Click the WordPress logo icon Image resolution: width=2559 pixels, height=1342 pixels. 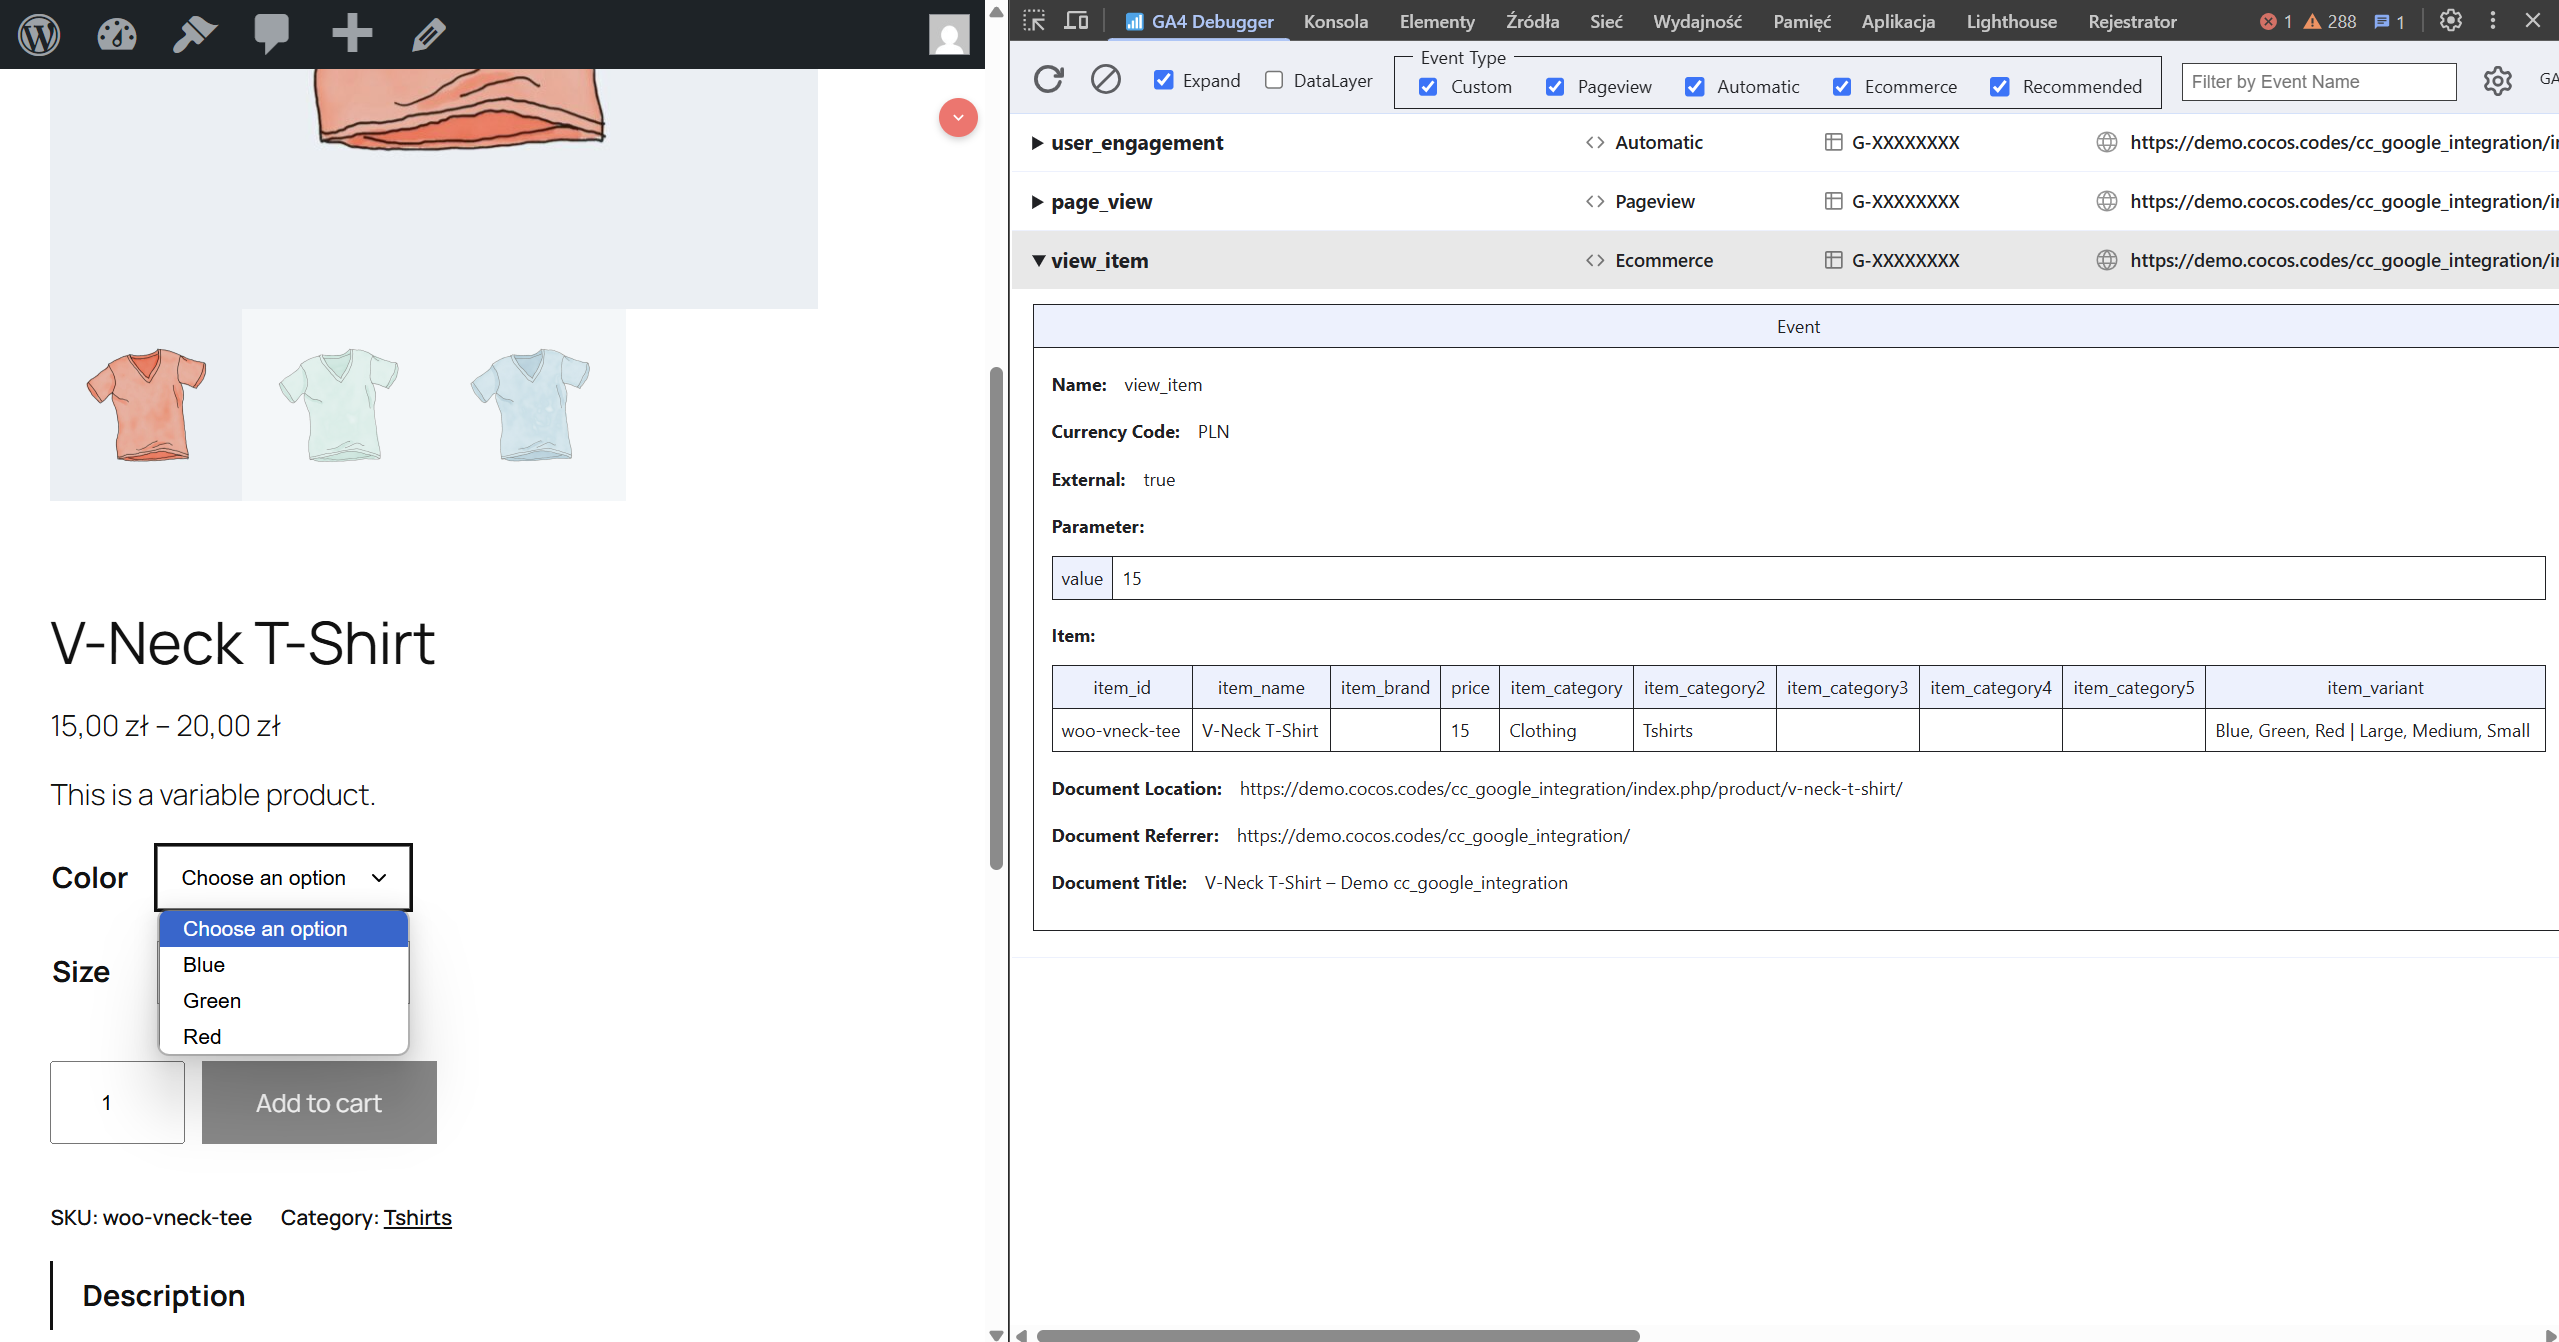point(39,34)
